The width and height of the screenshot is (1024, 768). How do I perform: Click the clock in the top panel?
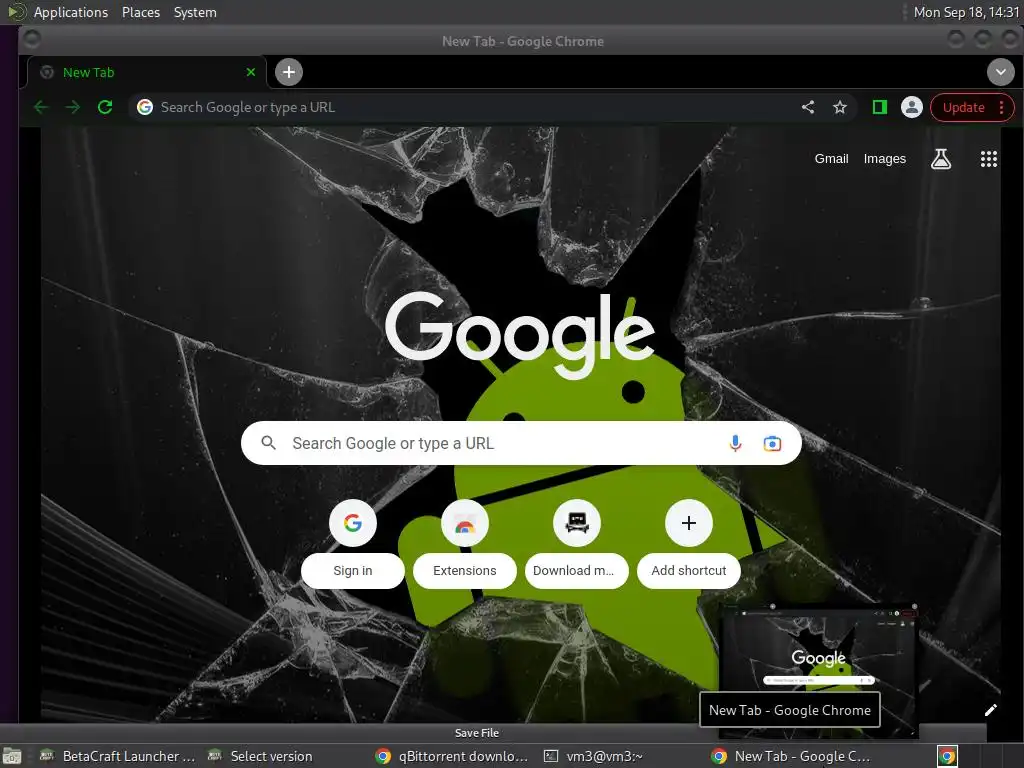tap(966, 12)
